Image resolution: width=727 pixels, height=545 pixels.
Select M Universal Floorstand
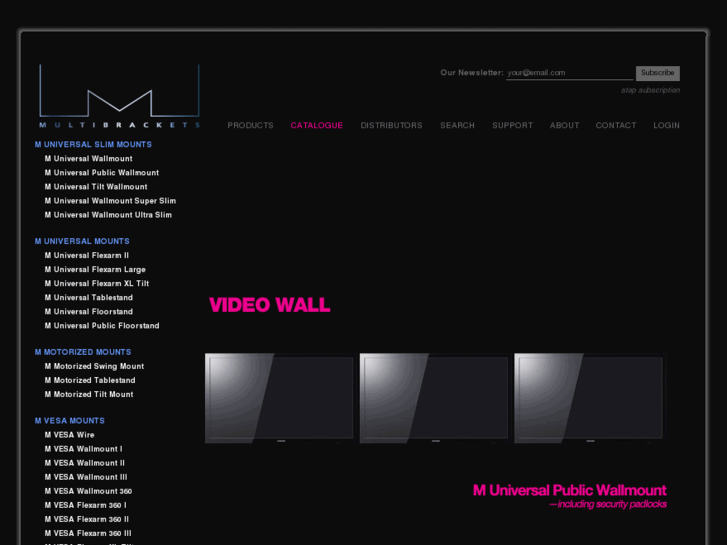[89, 312]
